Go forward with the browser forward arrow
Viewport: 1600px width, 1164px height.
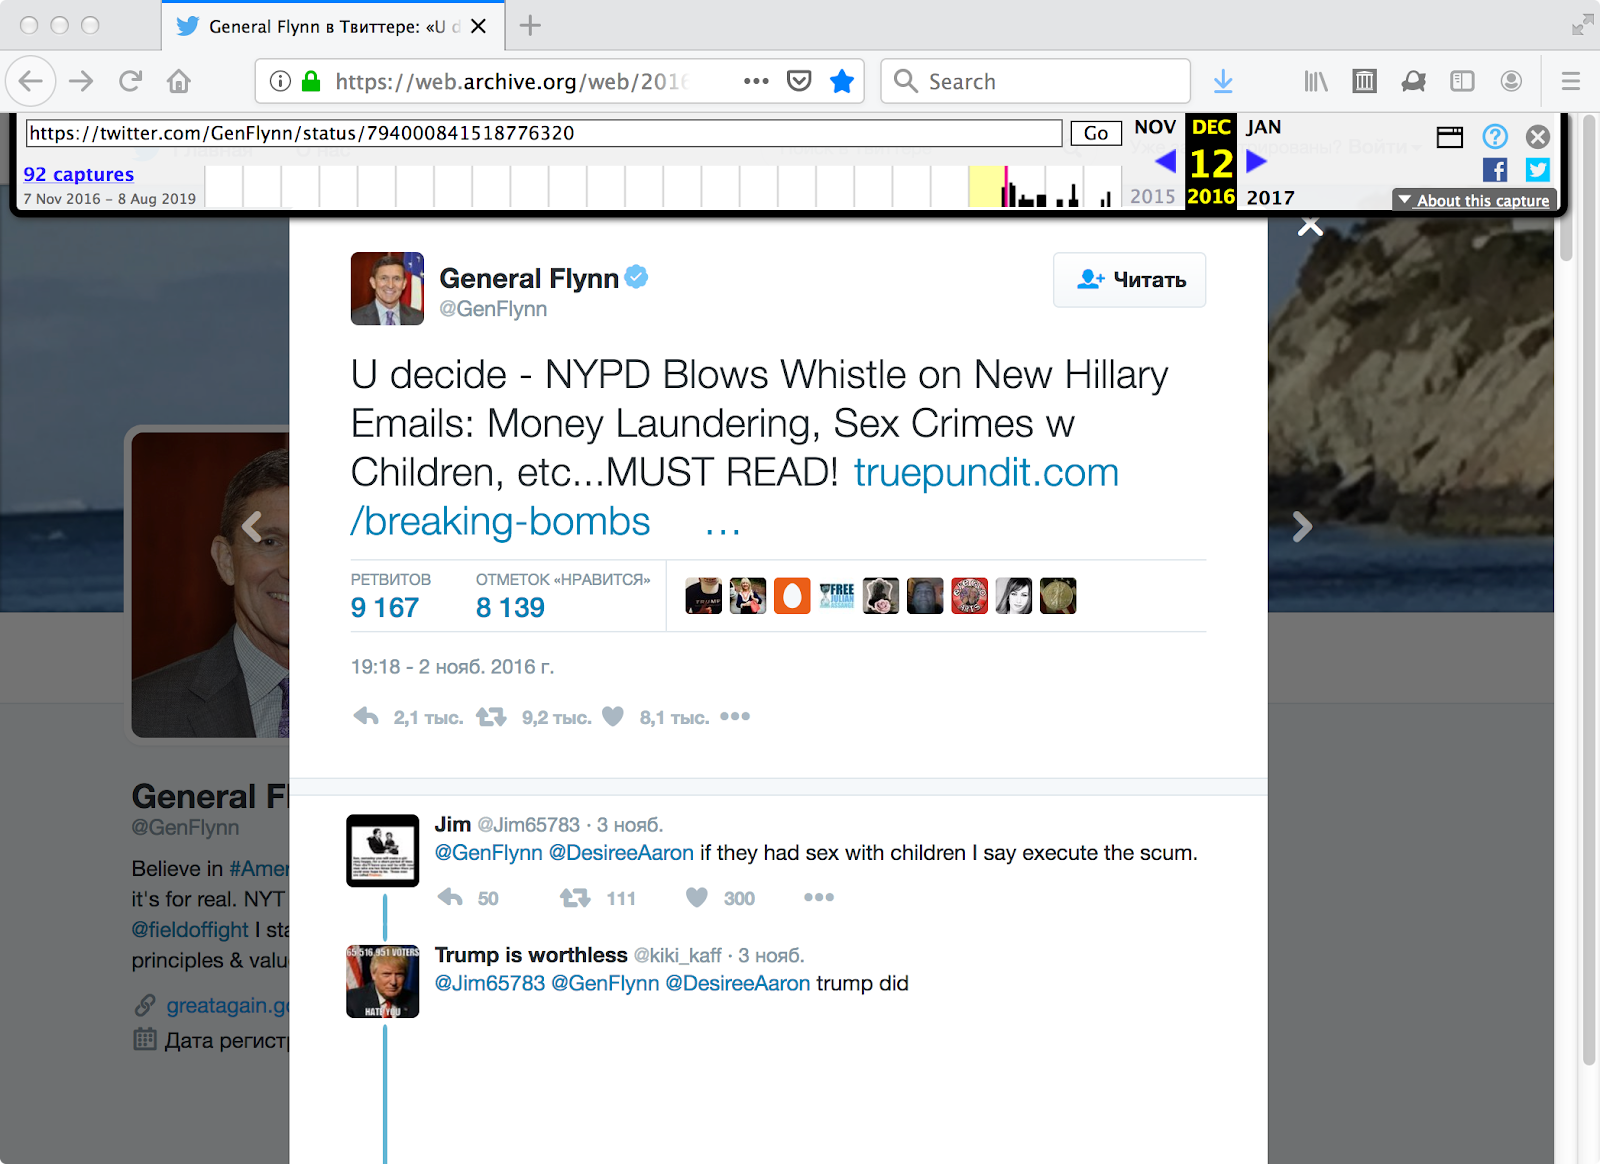click(x=81, y=81)
